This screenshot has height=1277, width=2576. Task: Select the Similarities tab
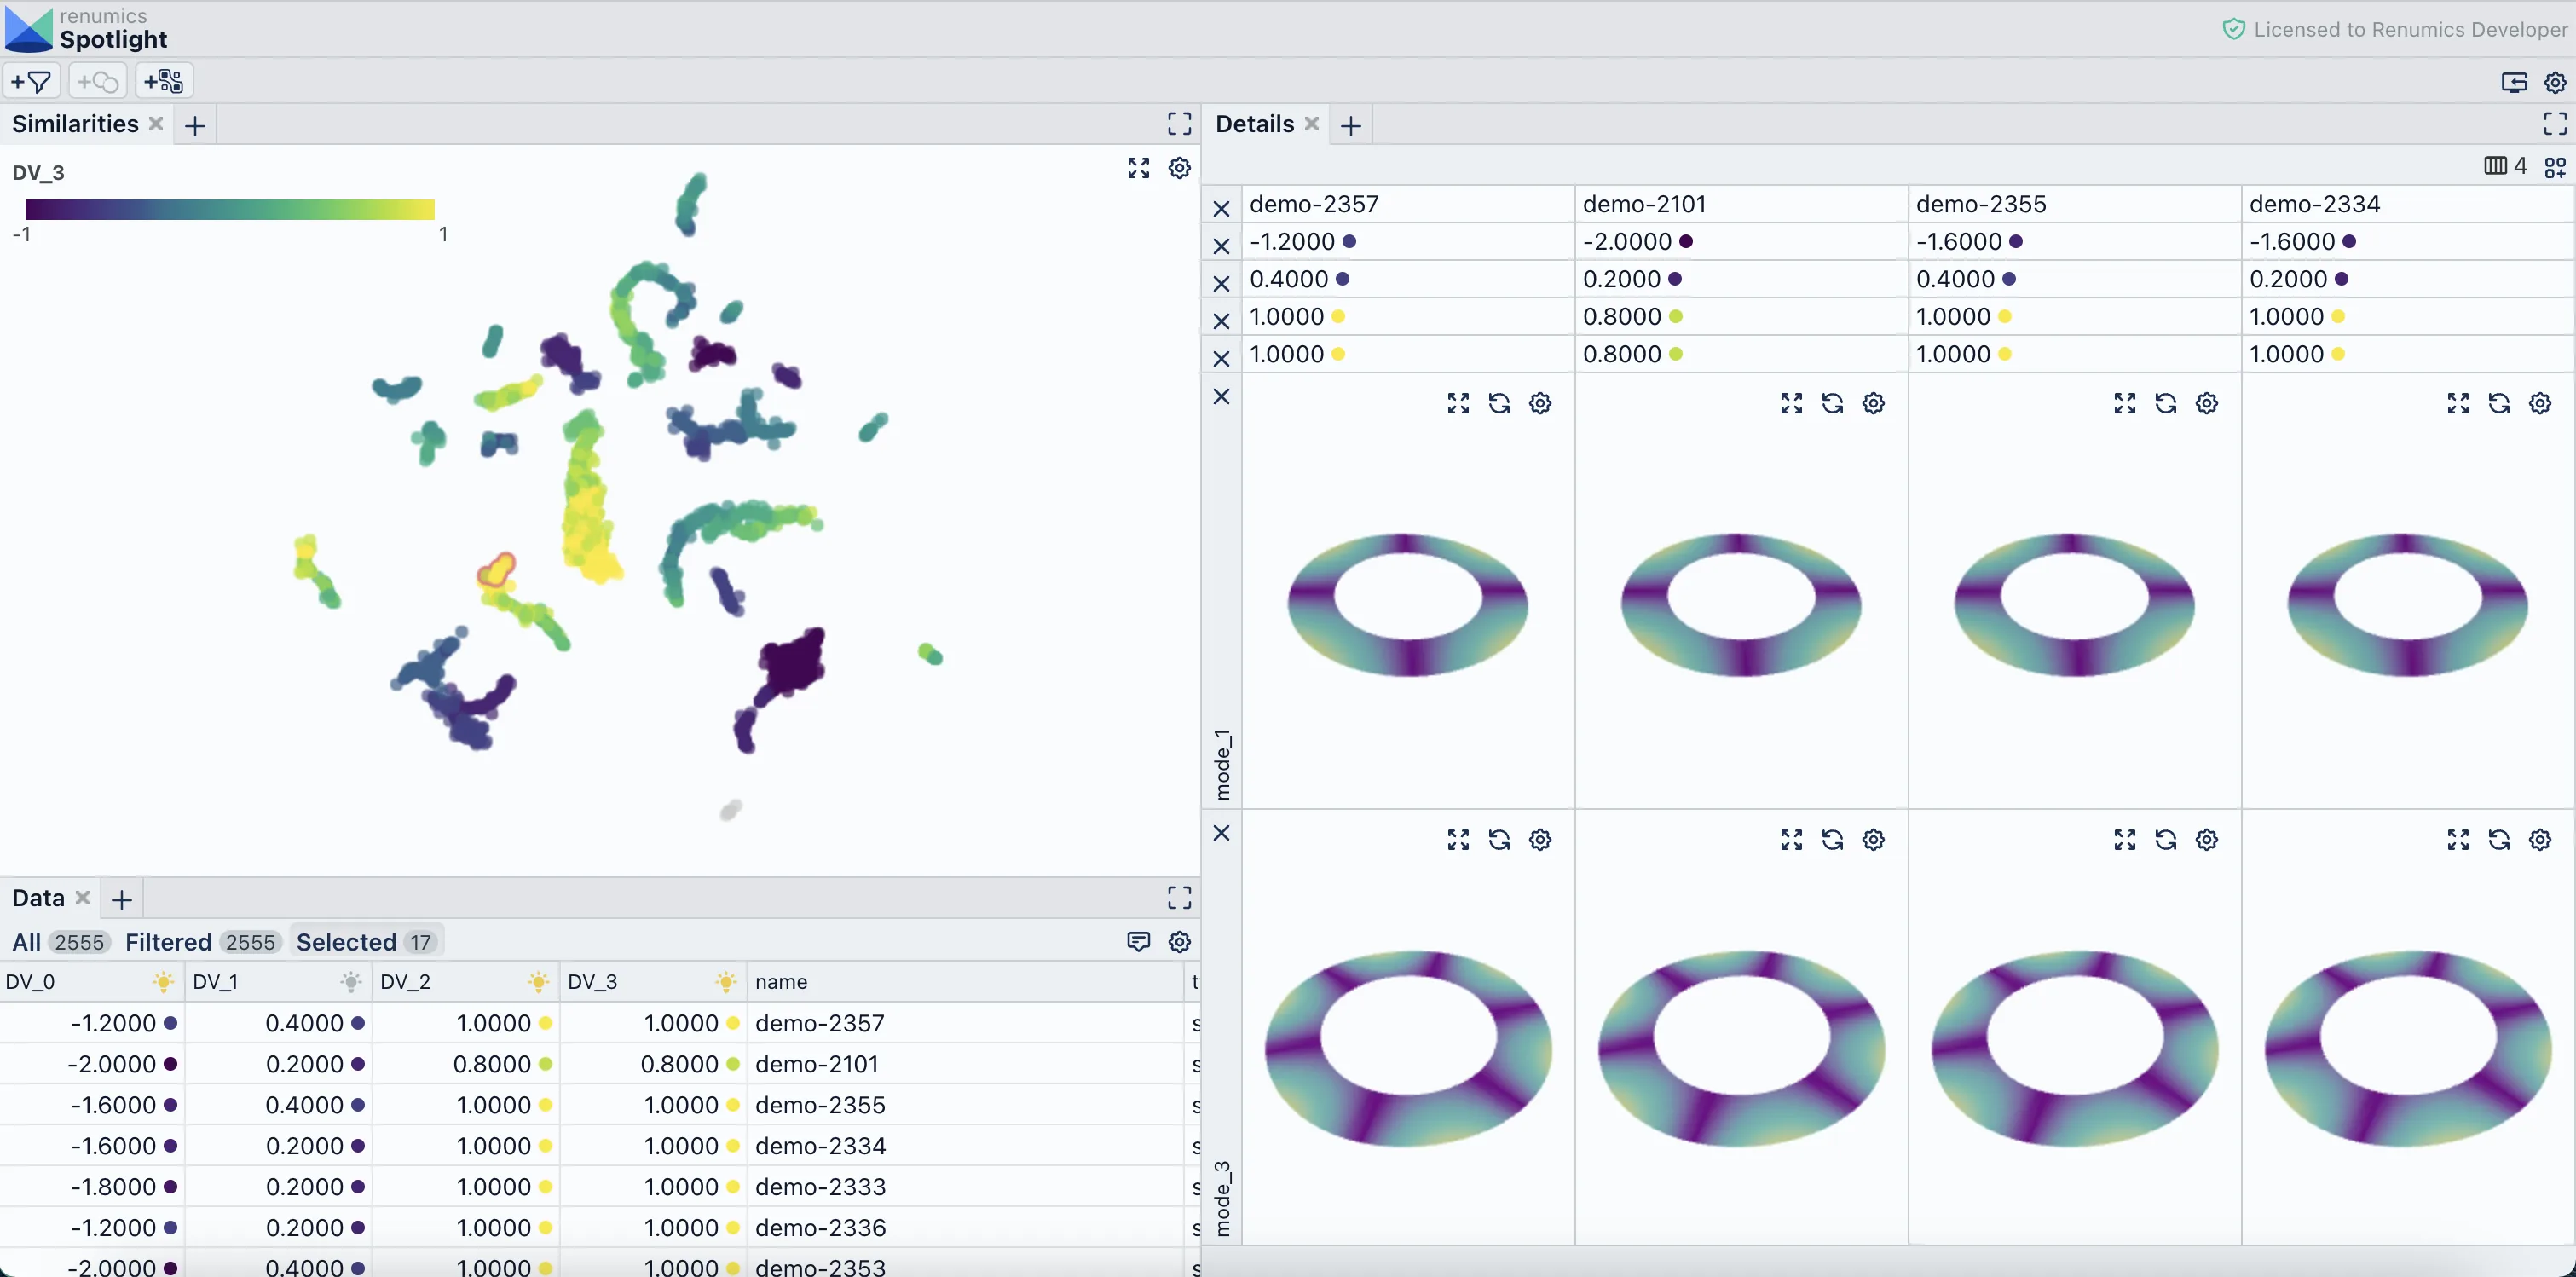75,124
